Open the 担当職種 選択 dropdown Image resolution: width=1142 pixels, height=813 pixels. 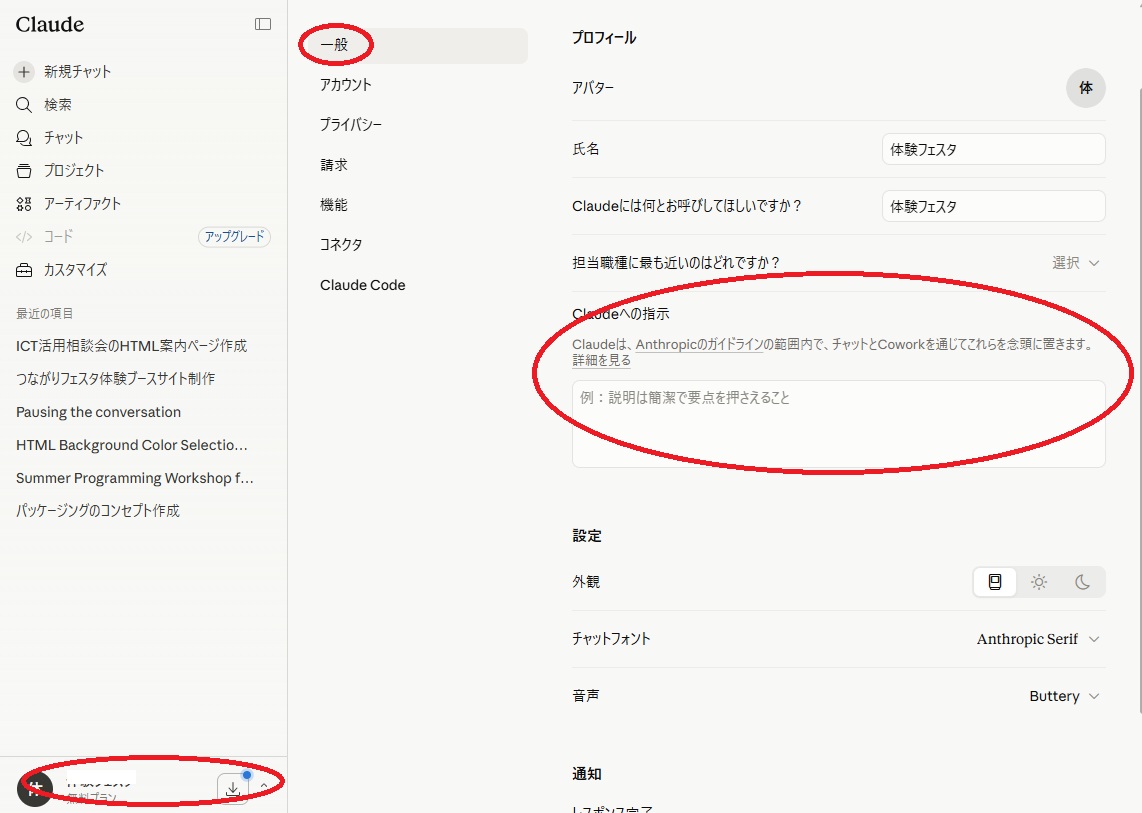point(1076,263)
